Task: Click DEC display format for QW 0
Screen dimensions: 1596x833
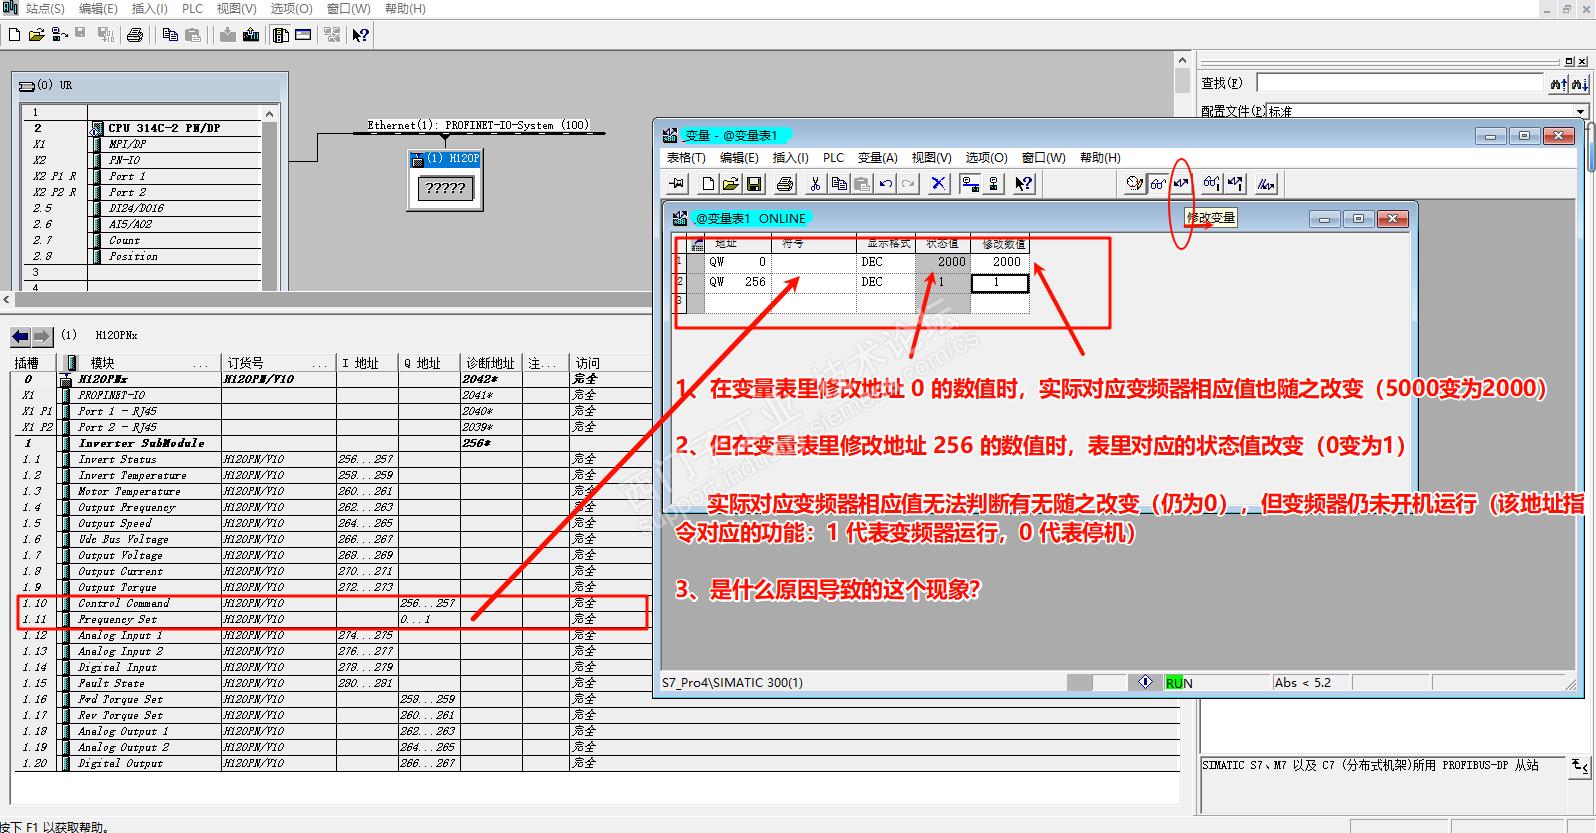Action: click(x=886, y=262)
